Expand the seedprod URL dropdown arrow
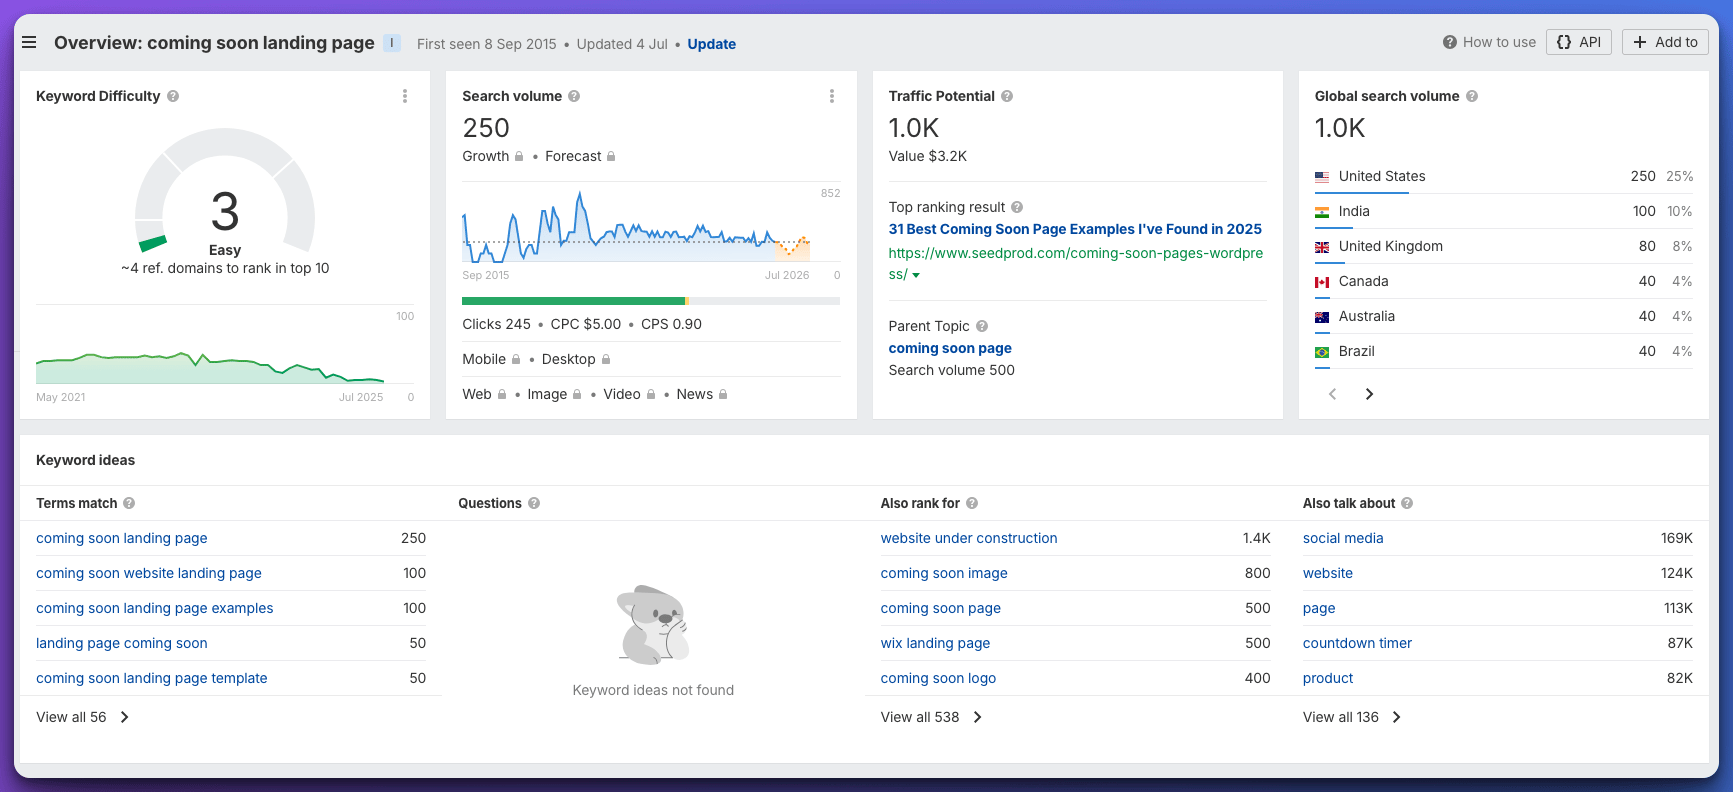The image size is (1733, 792). (916, 275)
